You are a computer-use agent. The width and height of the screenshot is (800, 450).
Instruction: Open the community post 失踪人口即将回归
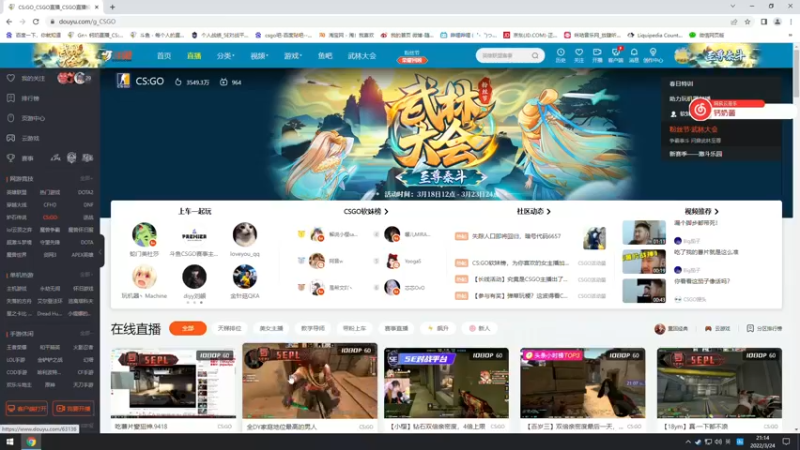coord(516,236)
